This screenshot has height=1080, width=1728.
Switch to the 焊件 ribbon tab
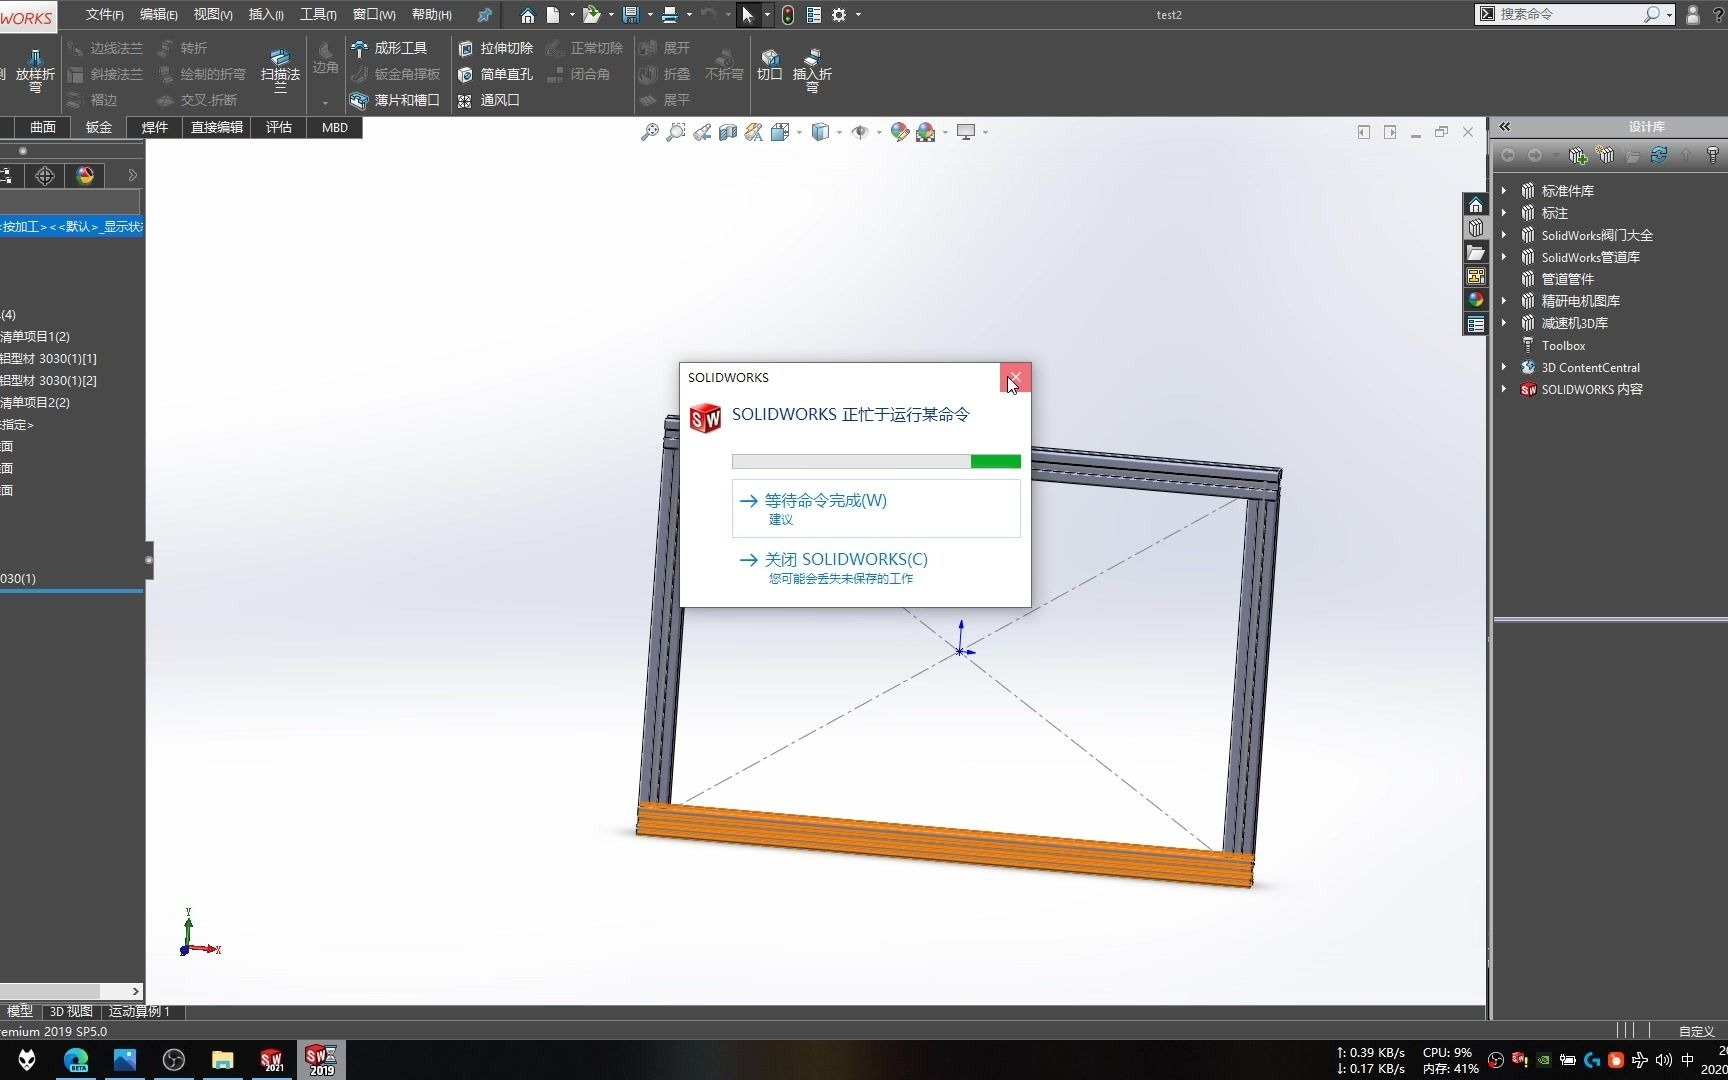(x=155, y=127)
